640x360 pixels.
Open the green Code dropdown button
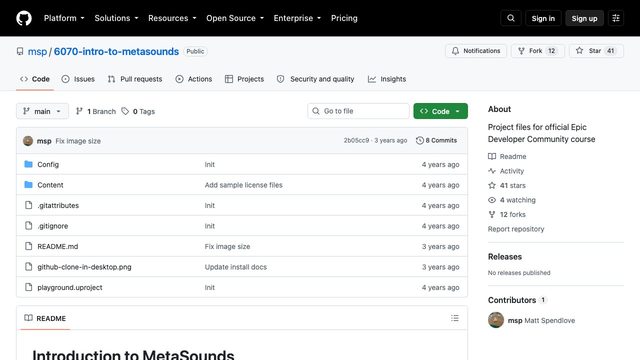[x=440, y=111]
